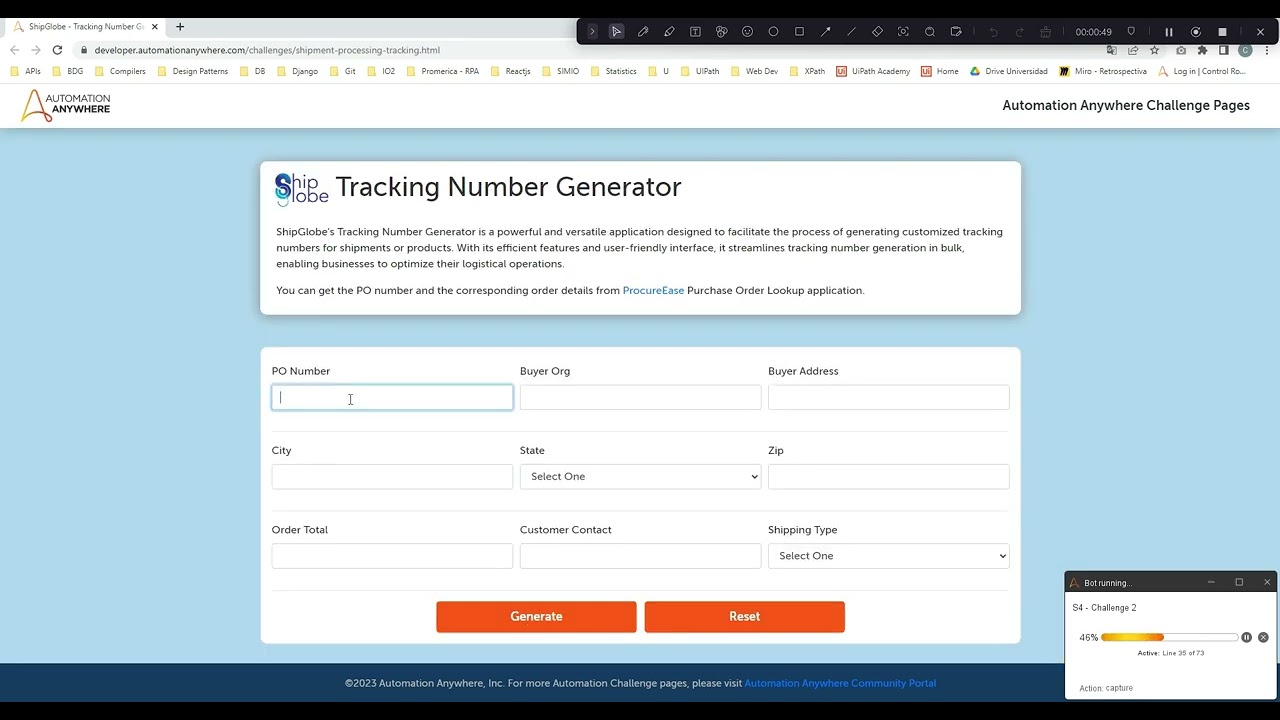Open the Miro - Retrospectiva bookmark

pos(1103,72)
